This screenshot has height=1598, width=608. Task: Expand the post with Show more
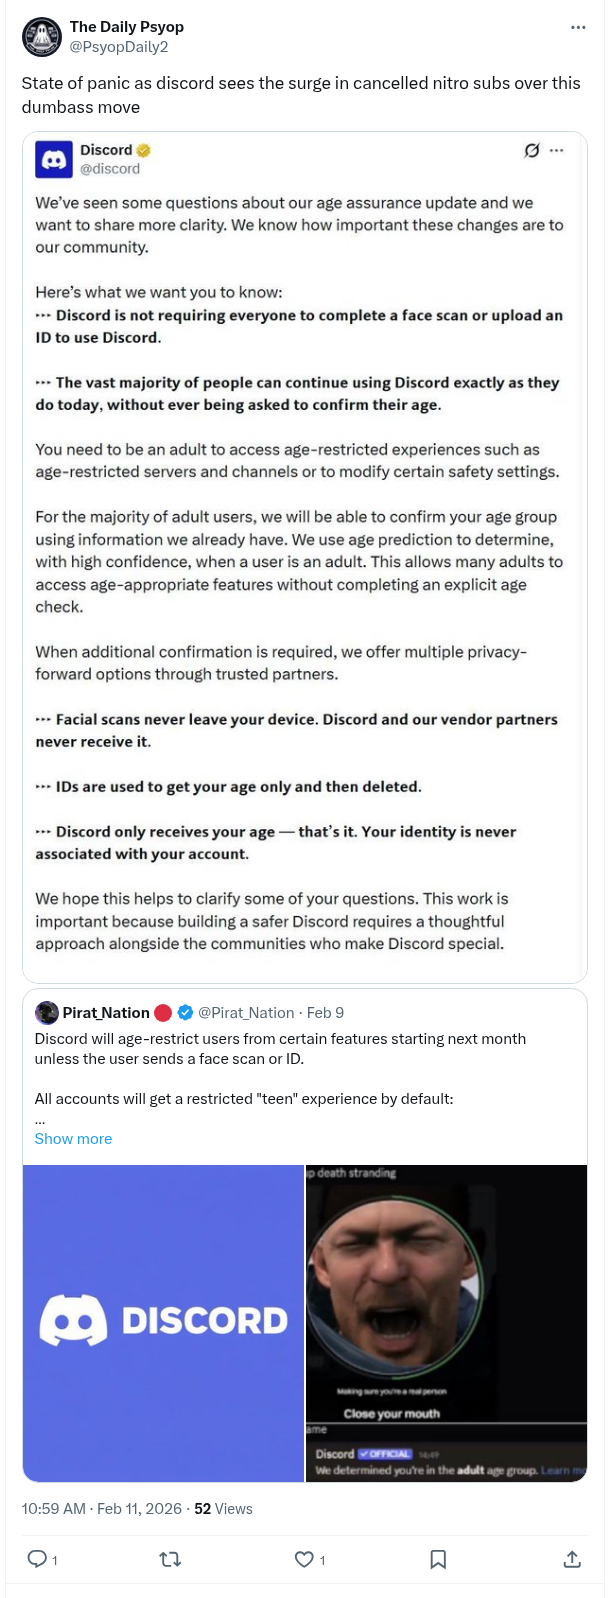tap(73, 1139)
